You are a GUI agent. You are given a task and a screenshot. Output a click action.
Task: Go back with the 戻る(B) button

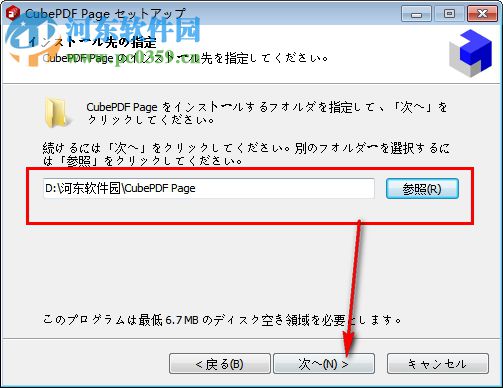tap(220, 364)
